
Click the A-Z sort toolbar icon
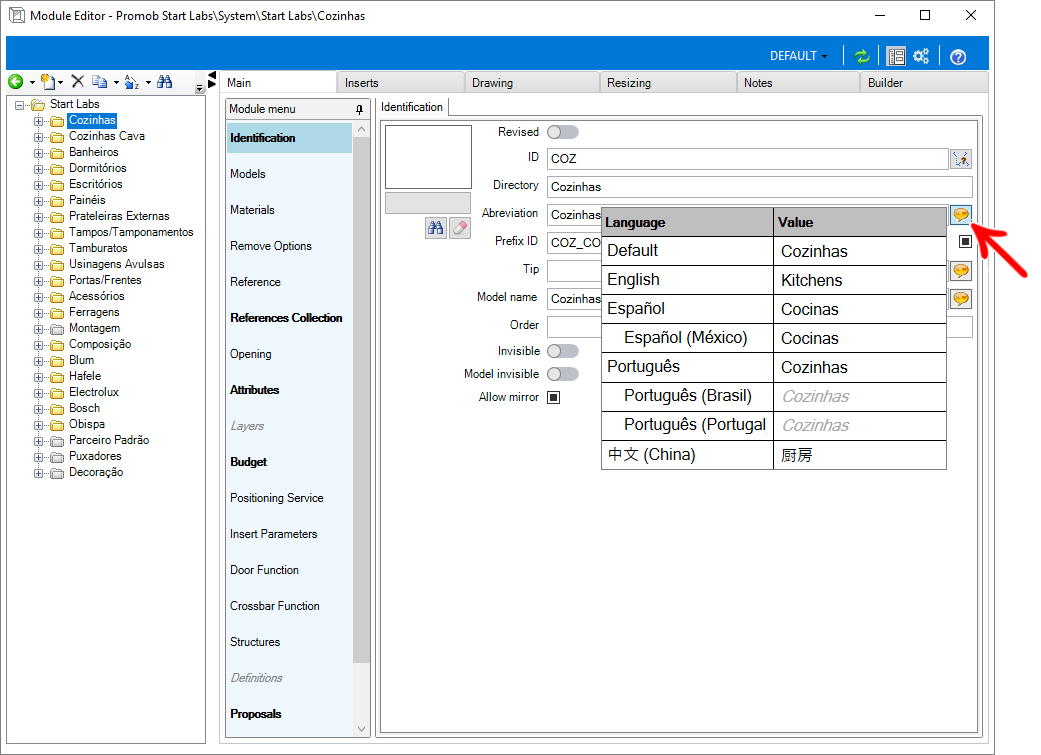[131, 82]
